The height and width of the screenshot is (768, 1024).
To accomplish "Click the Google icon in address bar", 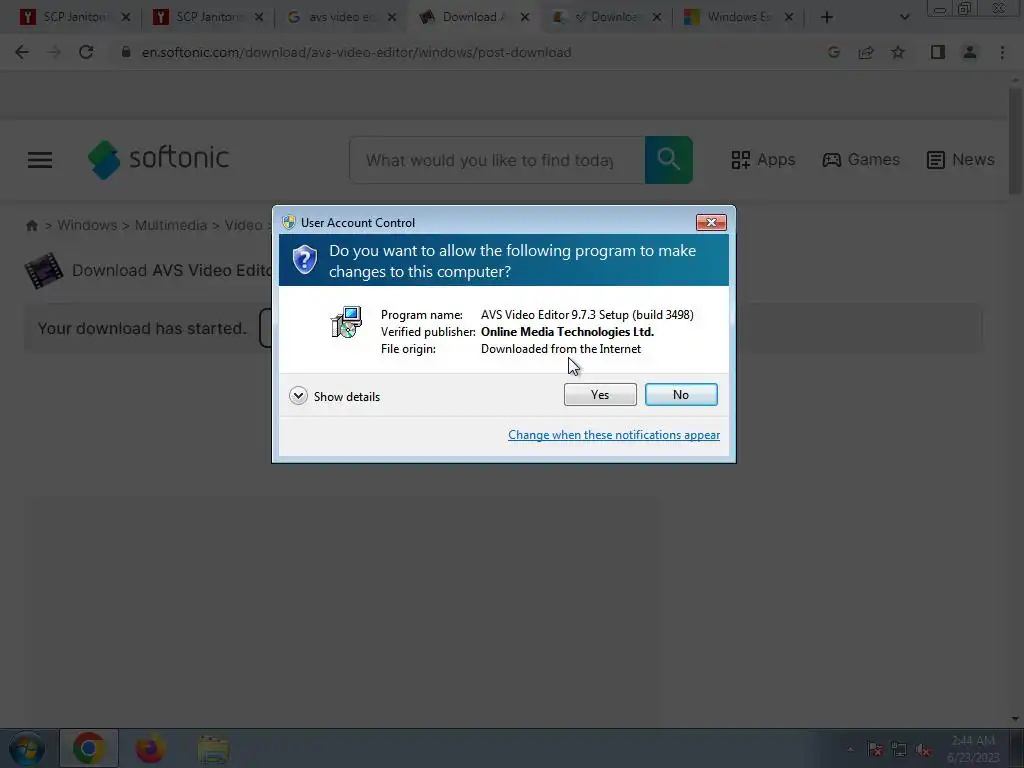I will point(833,52).
